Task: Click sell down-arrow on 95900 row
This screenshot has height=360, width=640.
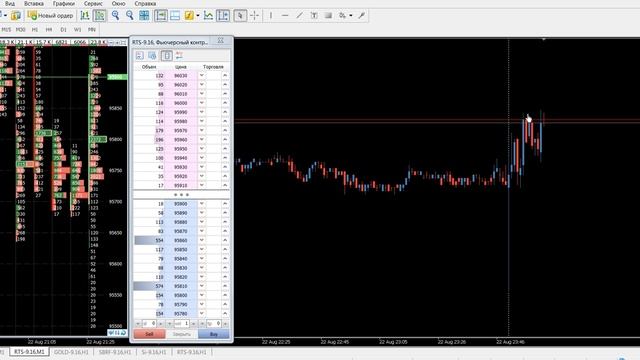Action: (202, 204)
